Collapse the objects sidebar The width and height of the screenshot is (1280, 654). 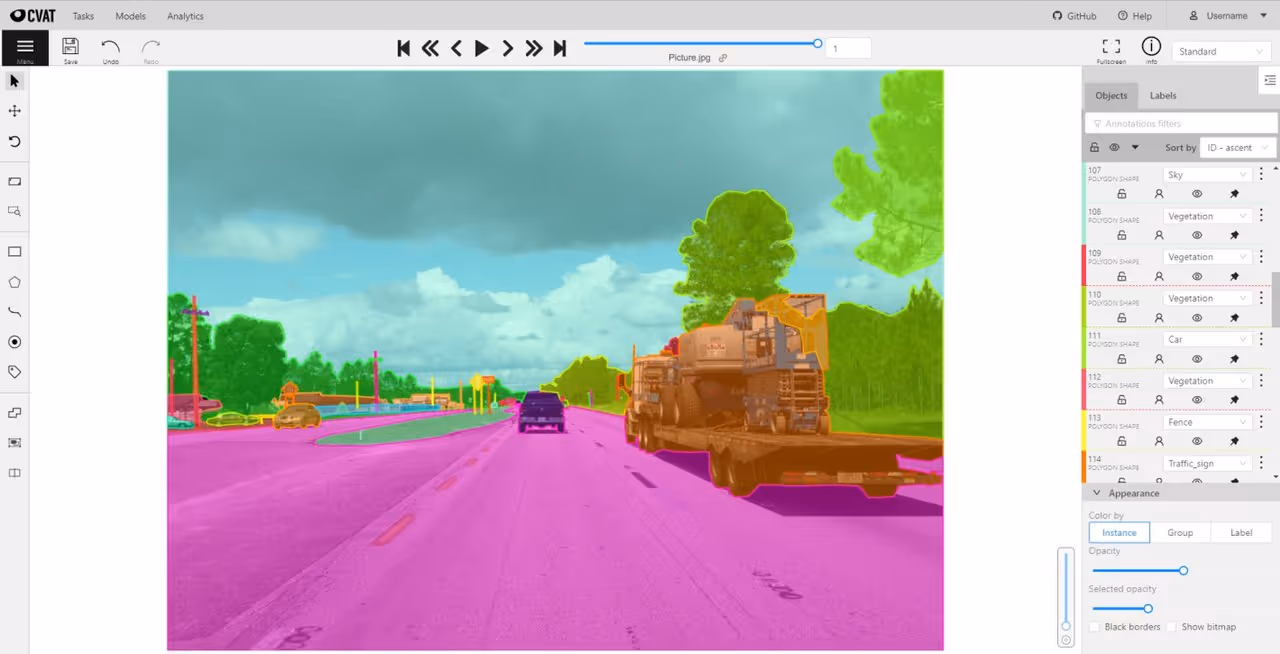[1269, 80]
